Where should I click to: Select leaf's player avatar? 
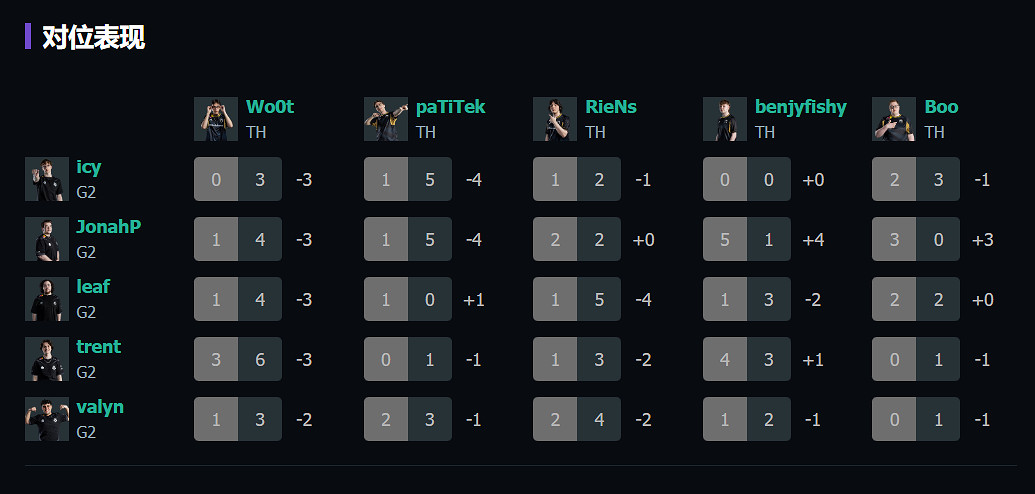point(46,299)
